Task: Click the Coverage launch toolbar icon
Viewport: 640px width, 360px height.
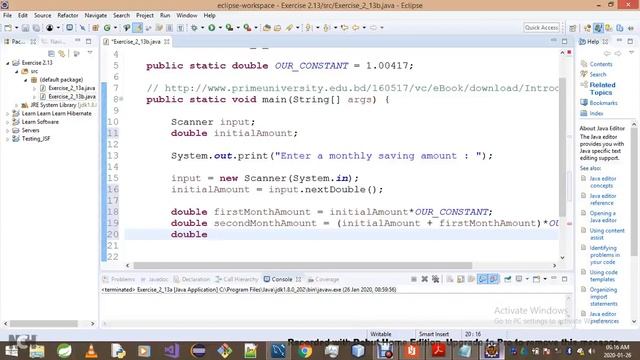Action: [229, 28]
